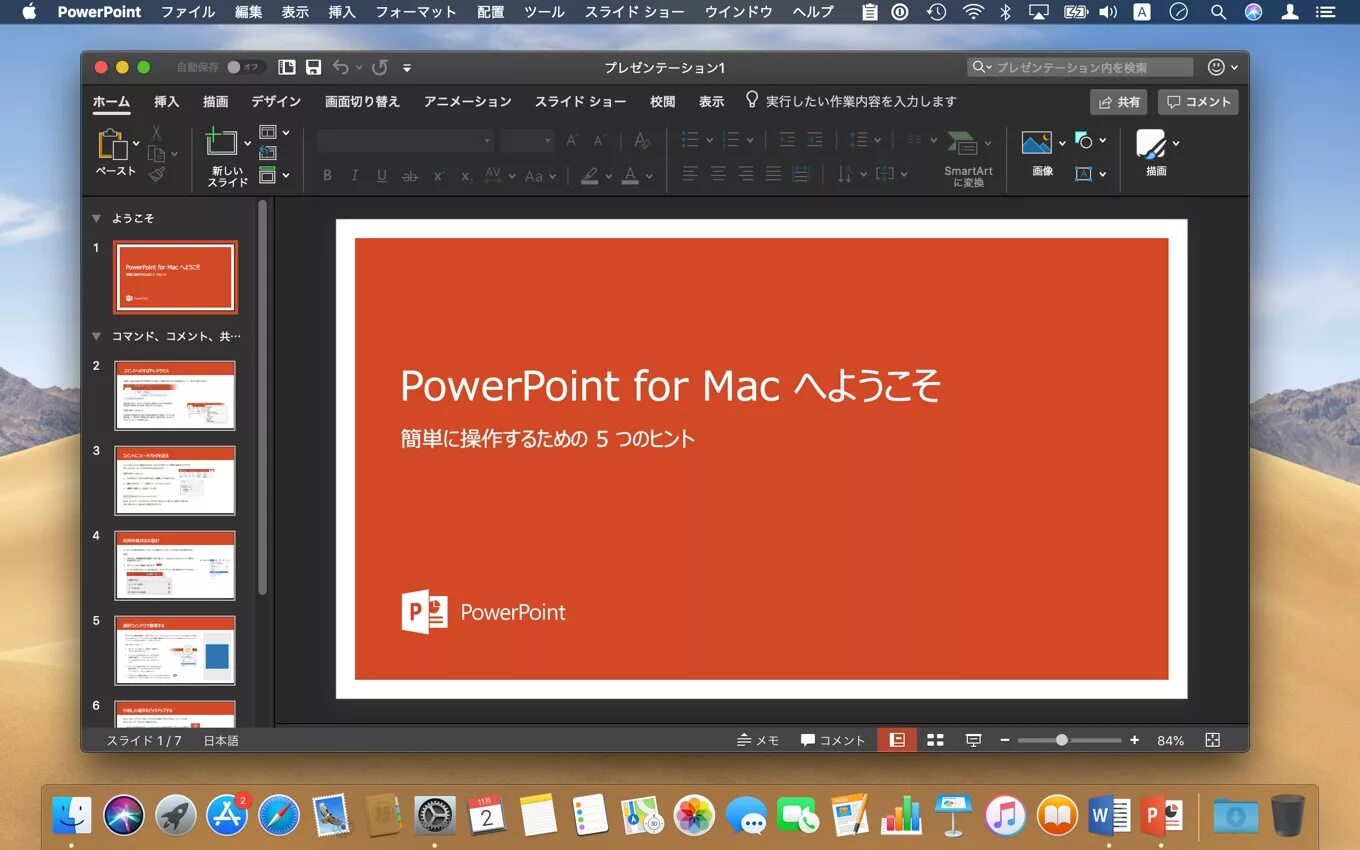Click the New Slide icon
The width and height of the screenshot is (1360, 850).
(222, 142)
